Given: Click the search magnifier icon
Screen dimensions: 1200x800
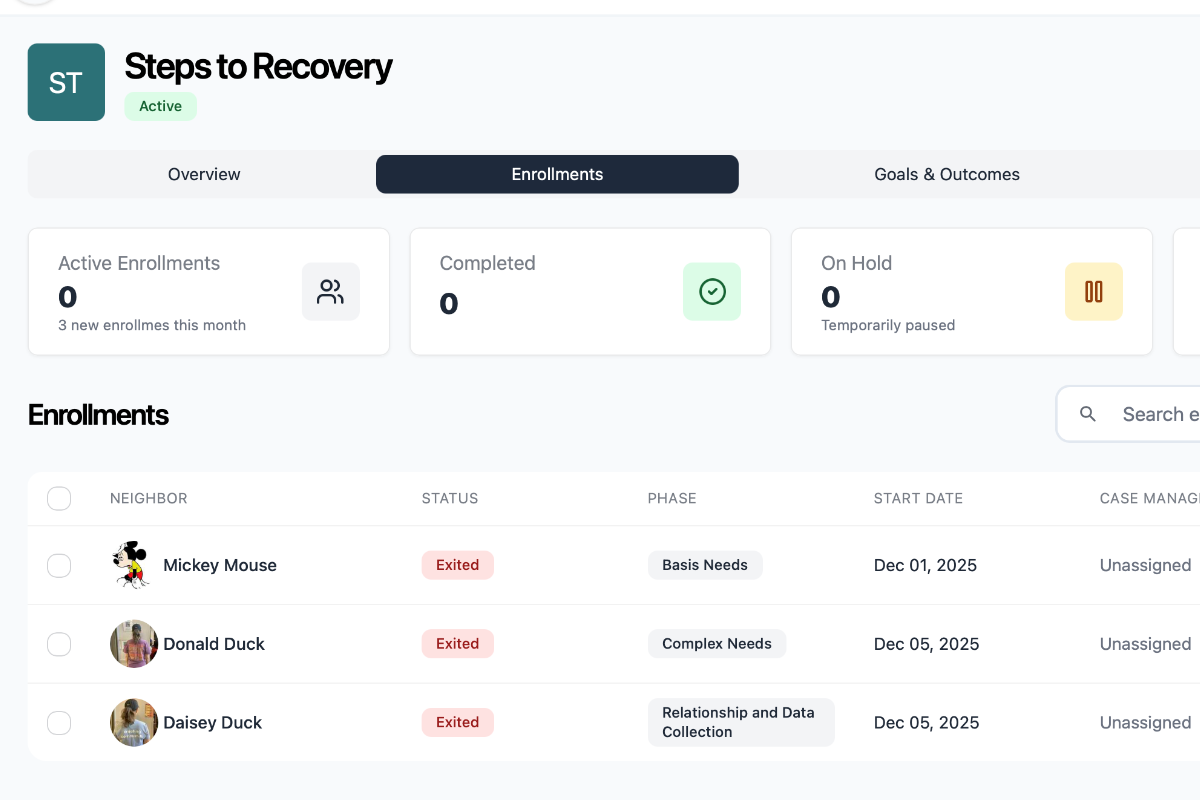Looking at the screenshot, I should pyautogui.click(x=1088, y=414).
